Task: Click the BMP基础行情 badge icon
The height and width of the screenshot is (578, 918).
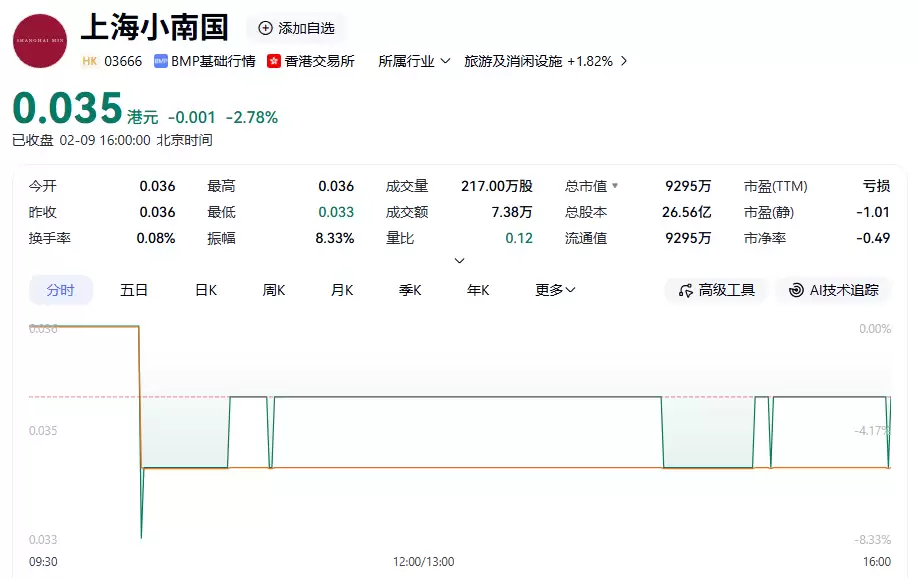Action: [x=160, y=60]
